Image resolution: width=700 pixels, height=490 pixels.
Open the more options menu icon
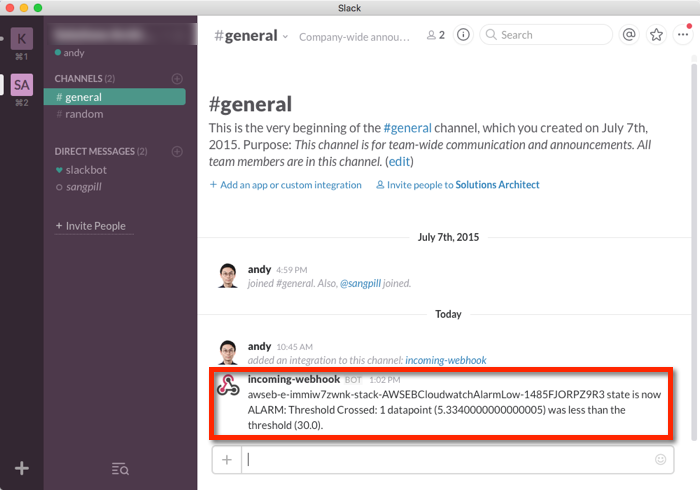pyautogui.click(x=684, y=35)
